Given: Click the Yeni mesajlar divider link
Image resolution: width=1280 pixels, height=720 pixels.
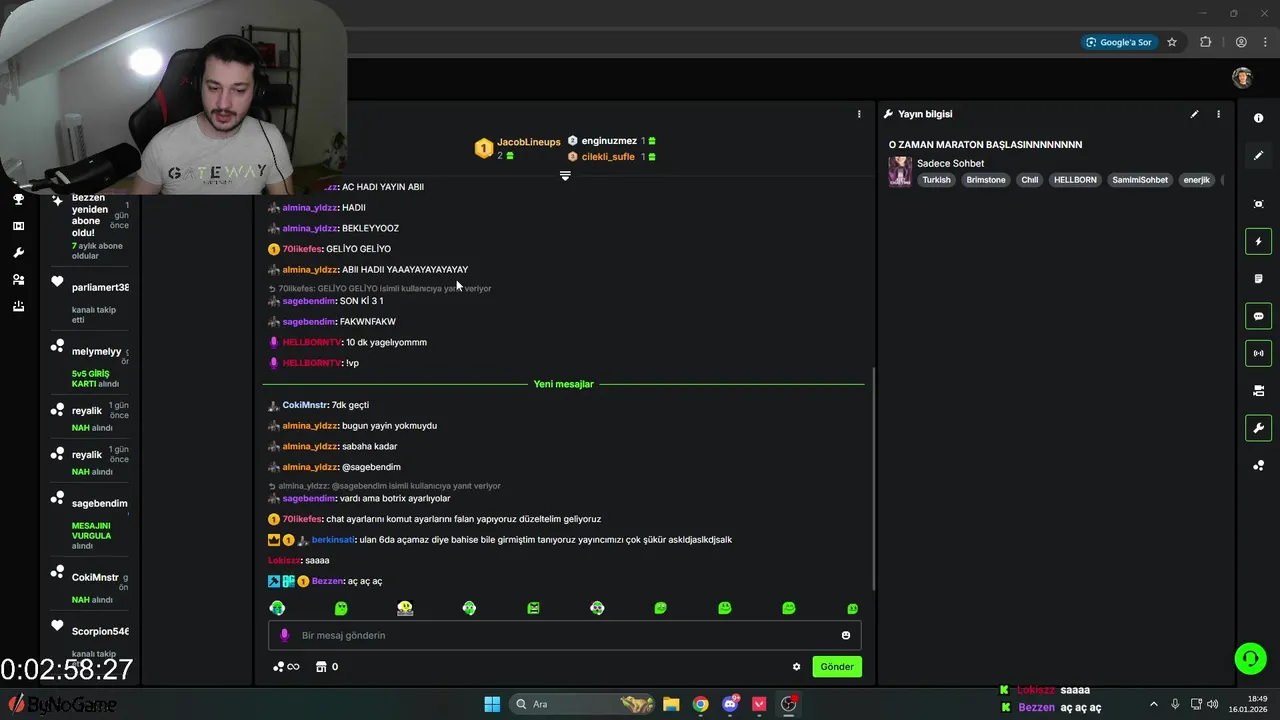Looking at the screenshot, I should 563,384.
